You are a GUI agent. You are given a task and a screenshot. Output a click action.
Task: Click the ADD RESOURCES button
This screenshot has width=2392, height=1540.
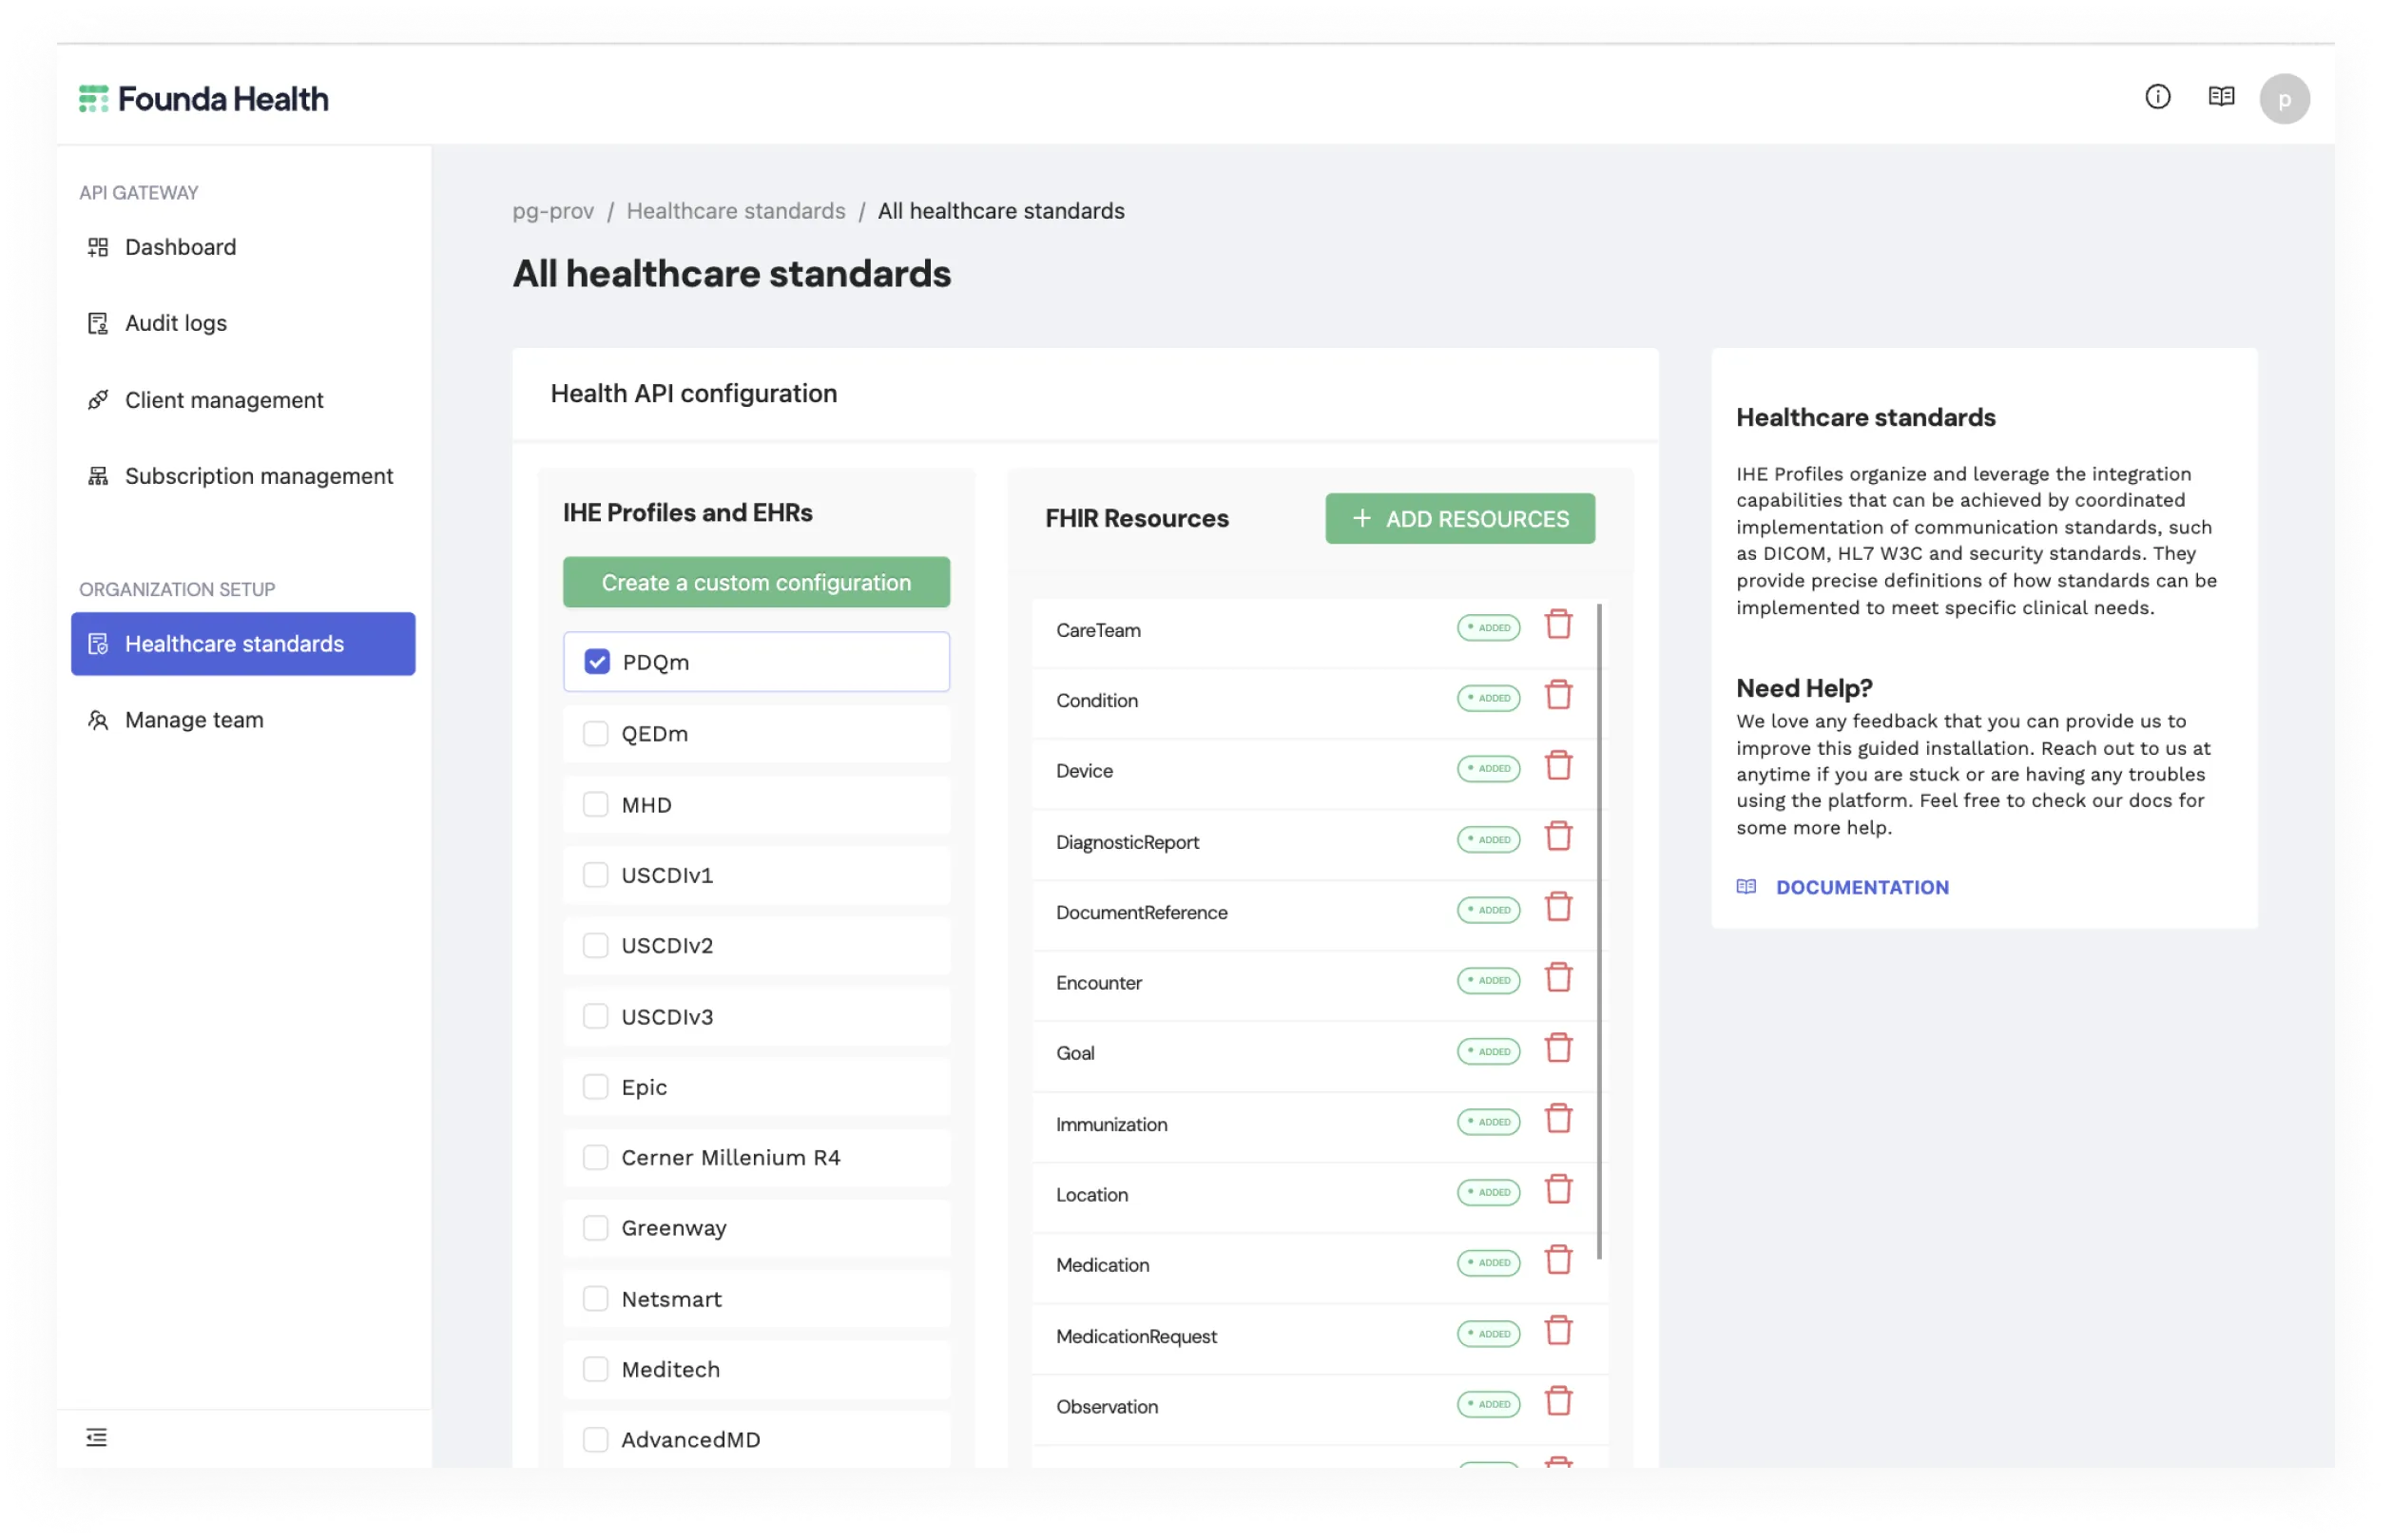[x=1460, y=518]
